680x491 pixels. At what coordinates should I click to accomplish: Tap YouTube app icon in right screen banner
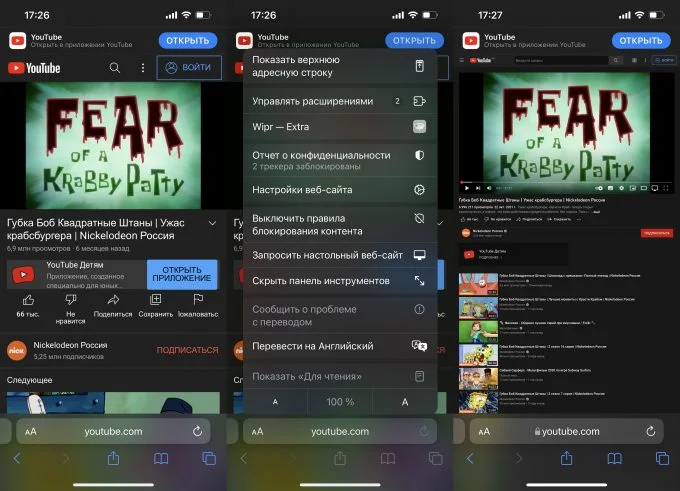[x=471, y=41]
